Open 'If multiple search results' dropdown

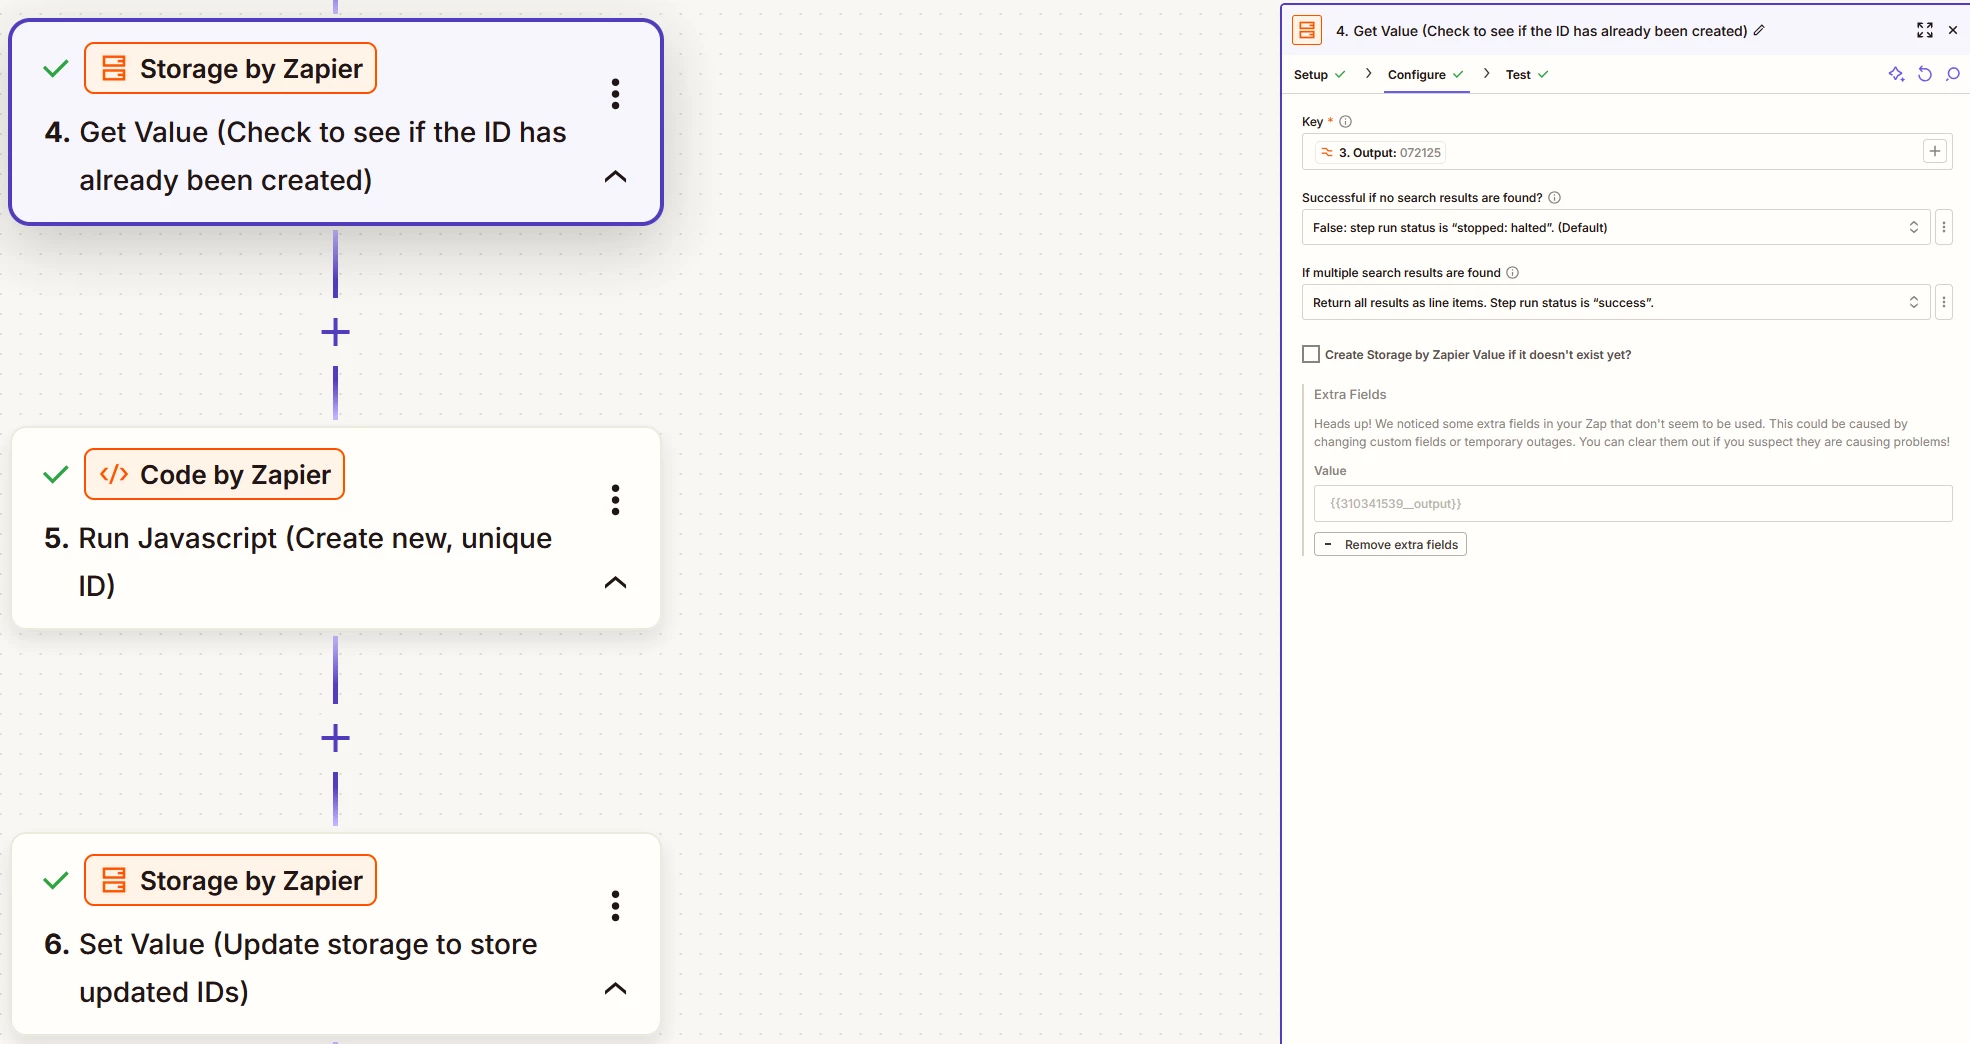tap(1615, 302)
